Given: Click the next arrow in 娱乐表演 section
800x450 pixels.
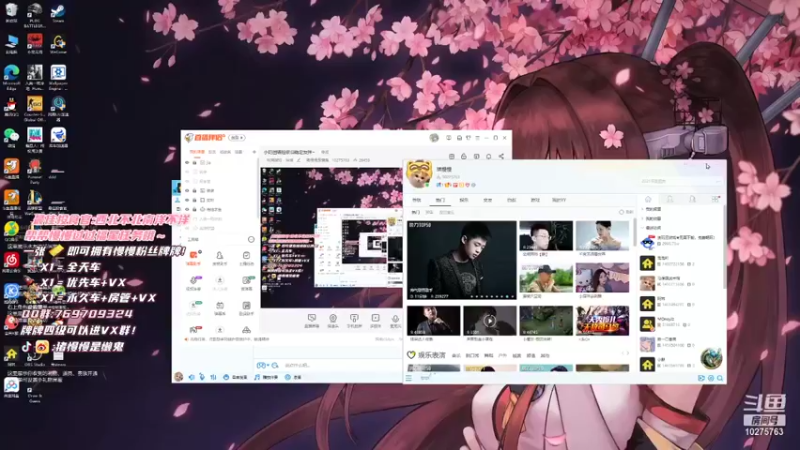Looking at the screenshot, I should (628, 354).
